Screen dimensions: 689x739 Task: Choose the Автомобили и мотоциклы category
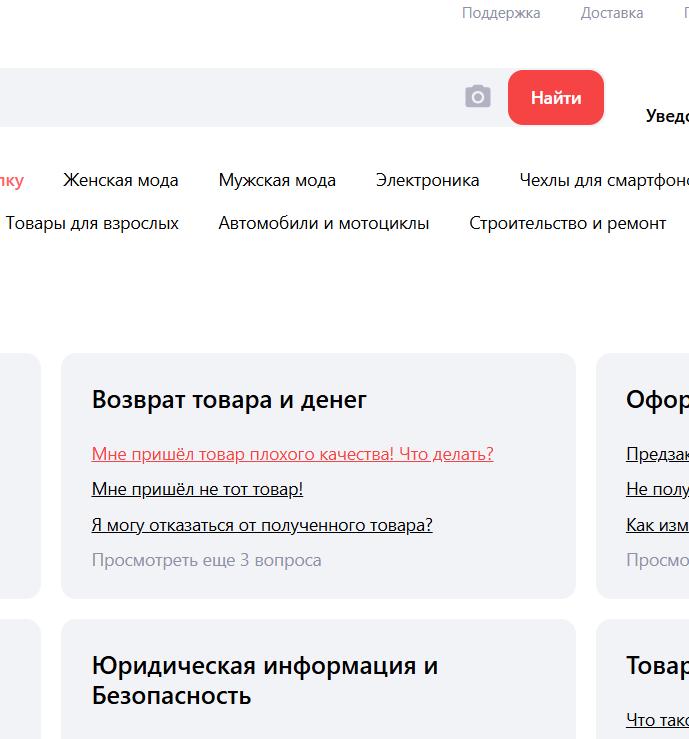point(324,223)
